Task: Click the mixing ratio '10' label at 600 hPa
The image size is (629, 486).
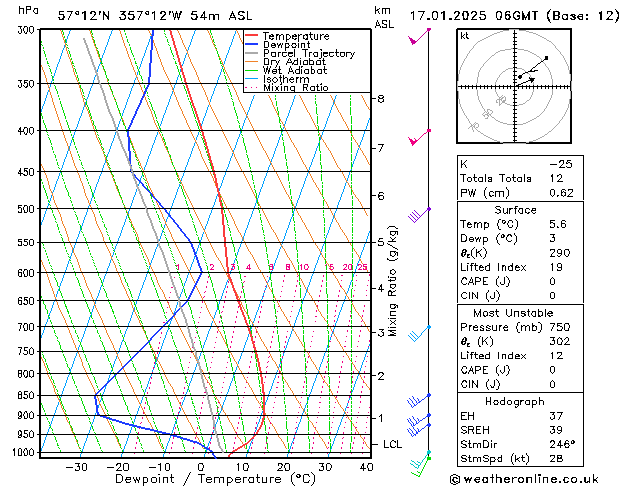Action: click(304, 267)
